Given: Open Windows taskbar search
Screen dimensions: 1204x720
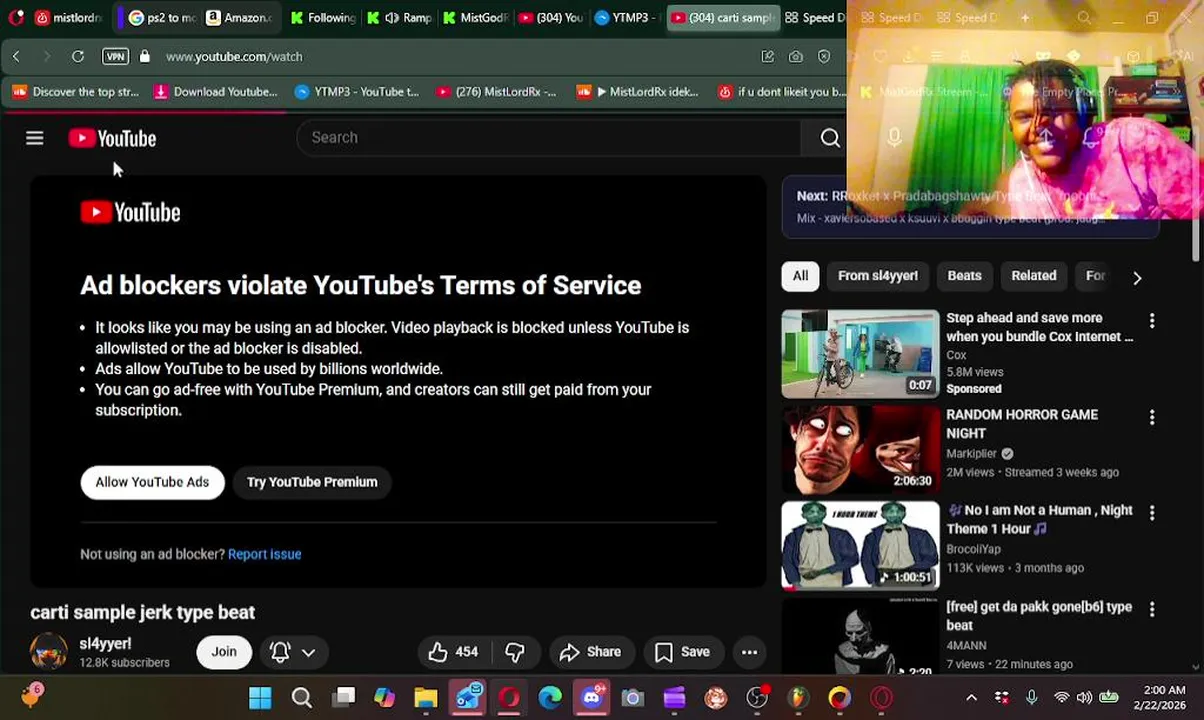Looking at the screenshot, I should tap(301, 698).
